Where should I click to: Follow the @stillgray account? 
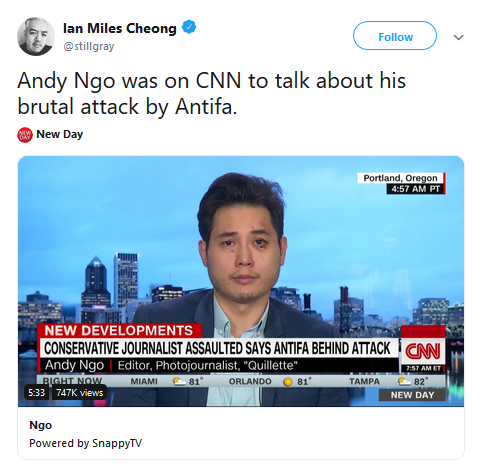tap(395, 36)
